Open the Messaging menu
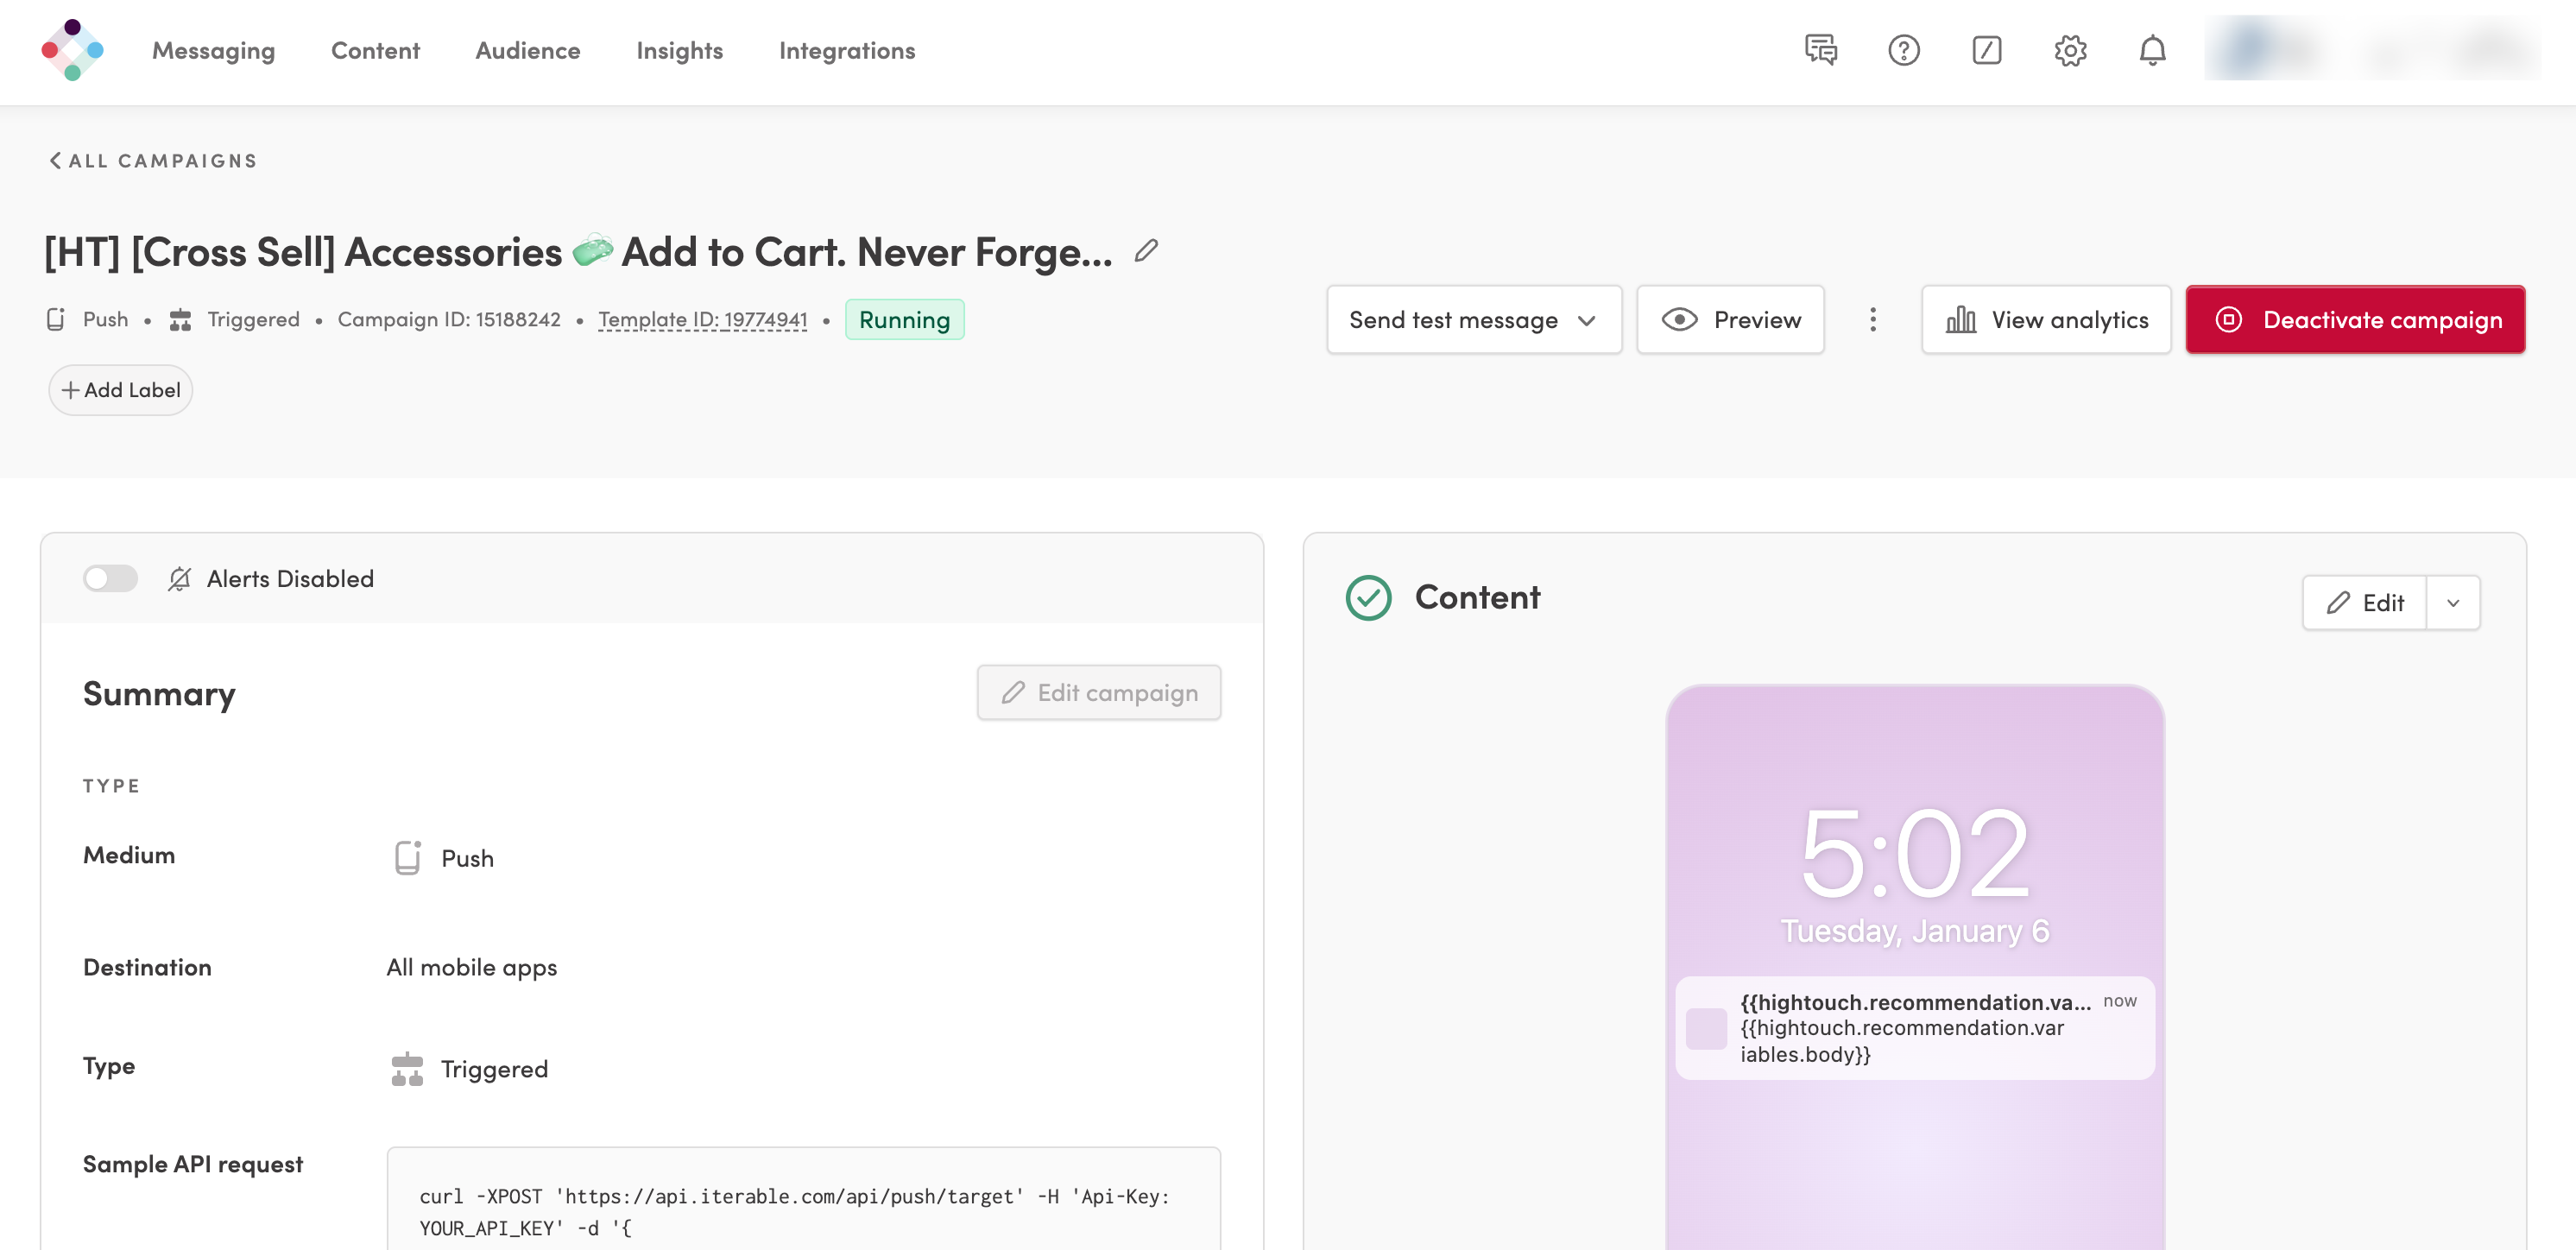The height and width of the screenshot is (1250, 2576). click(x=213, y=50)
